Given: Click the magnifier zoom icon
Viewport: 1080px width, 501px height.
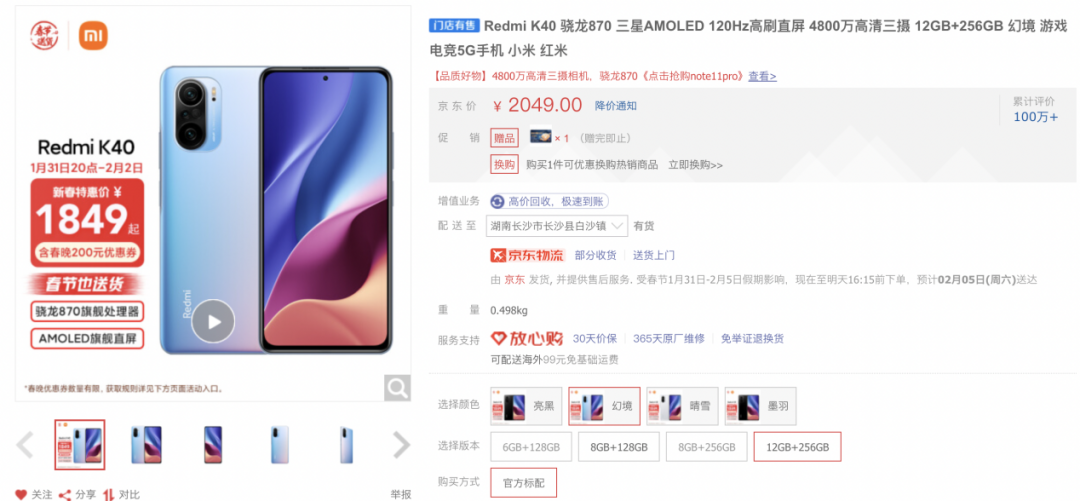Looking at the screenshot, I should pyautogui.click(x=397, y=388).
